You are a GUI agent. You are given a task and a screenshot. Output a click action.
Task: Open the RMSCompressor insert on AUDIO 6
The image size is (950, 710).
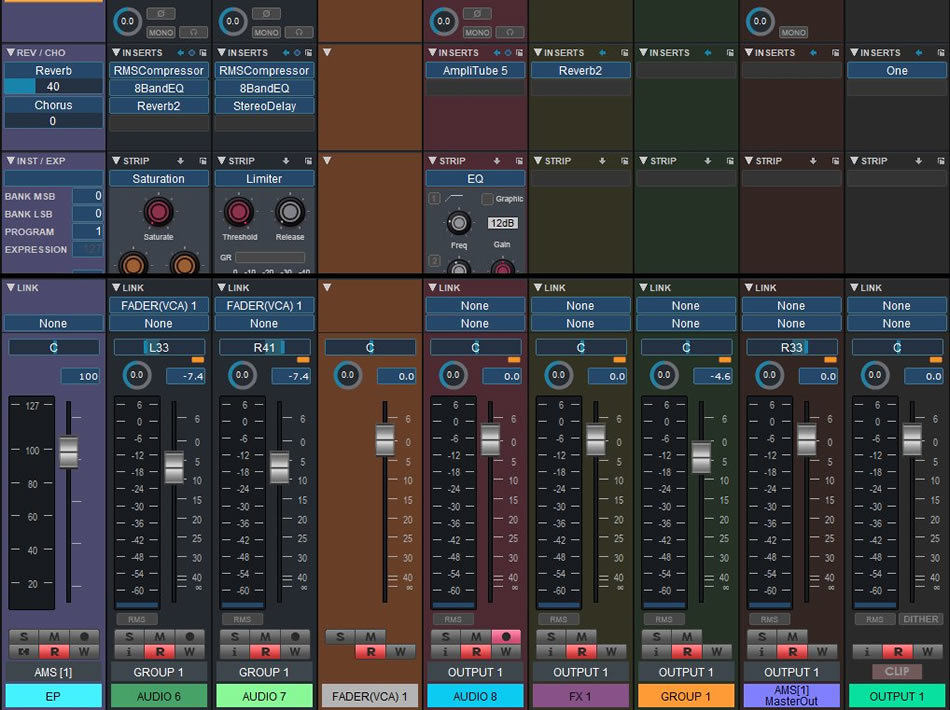[158, 71]
